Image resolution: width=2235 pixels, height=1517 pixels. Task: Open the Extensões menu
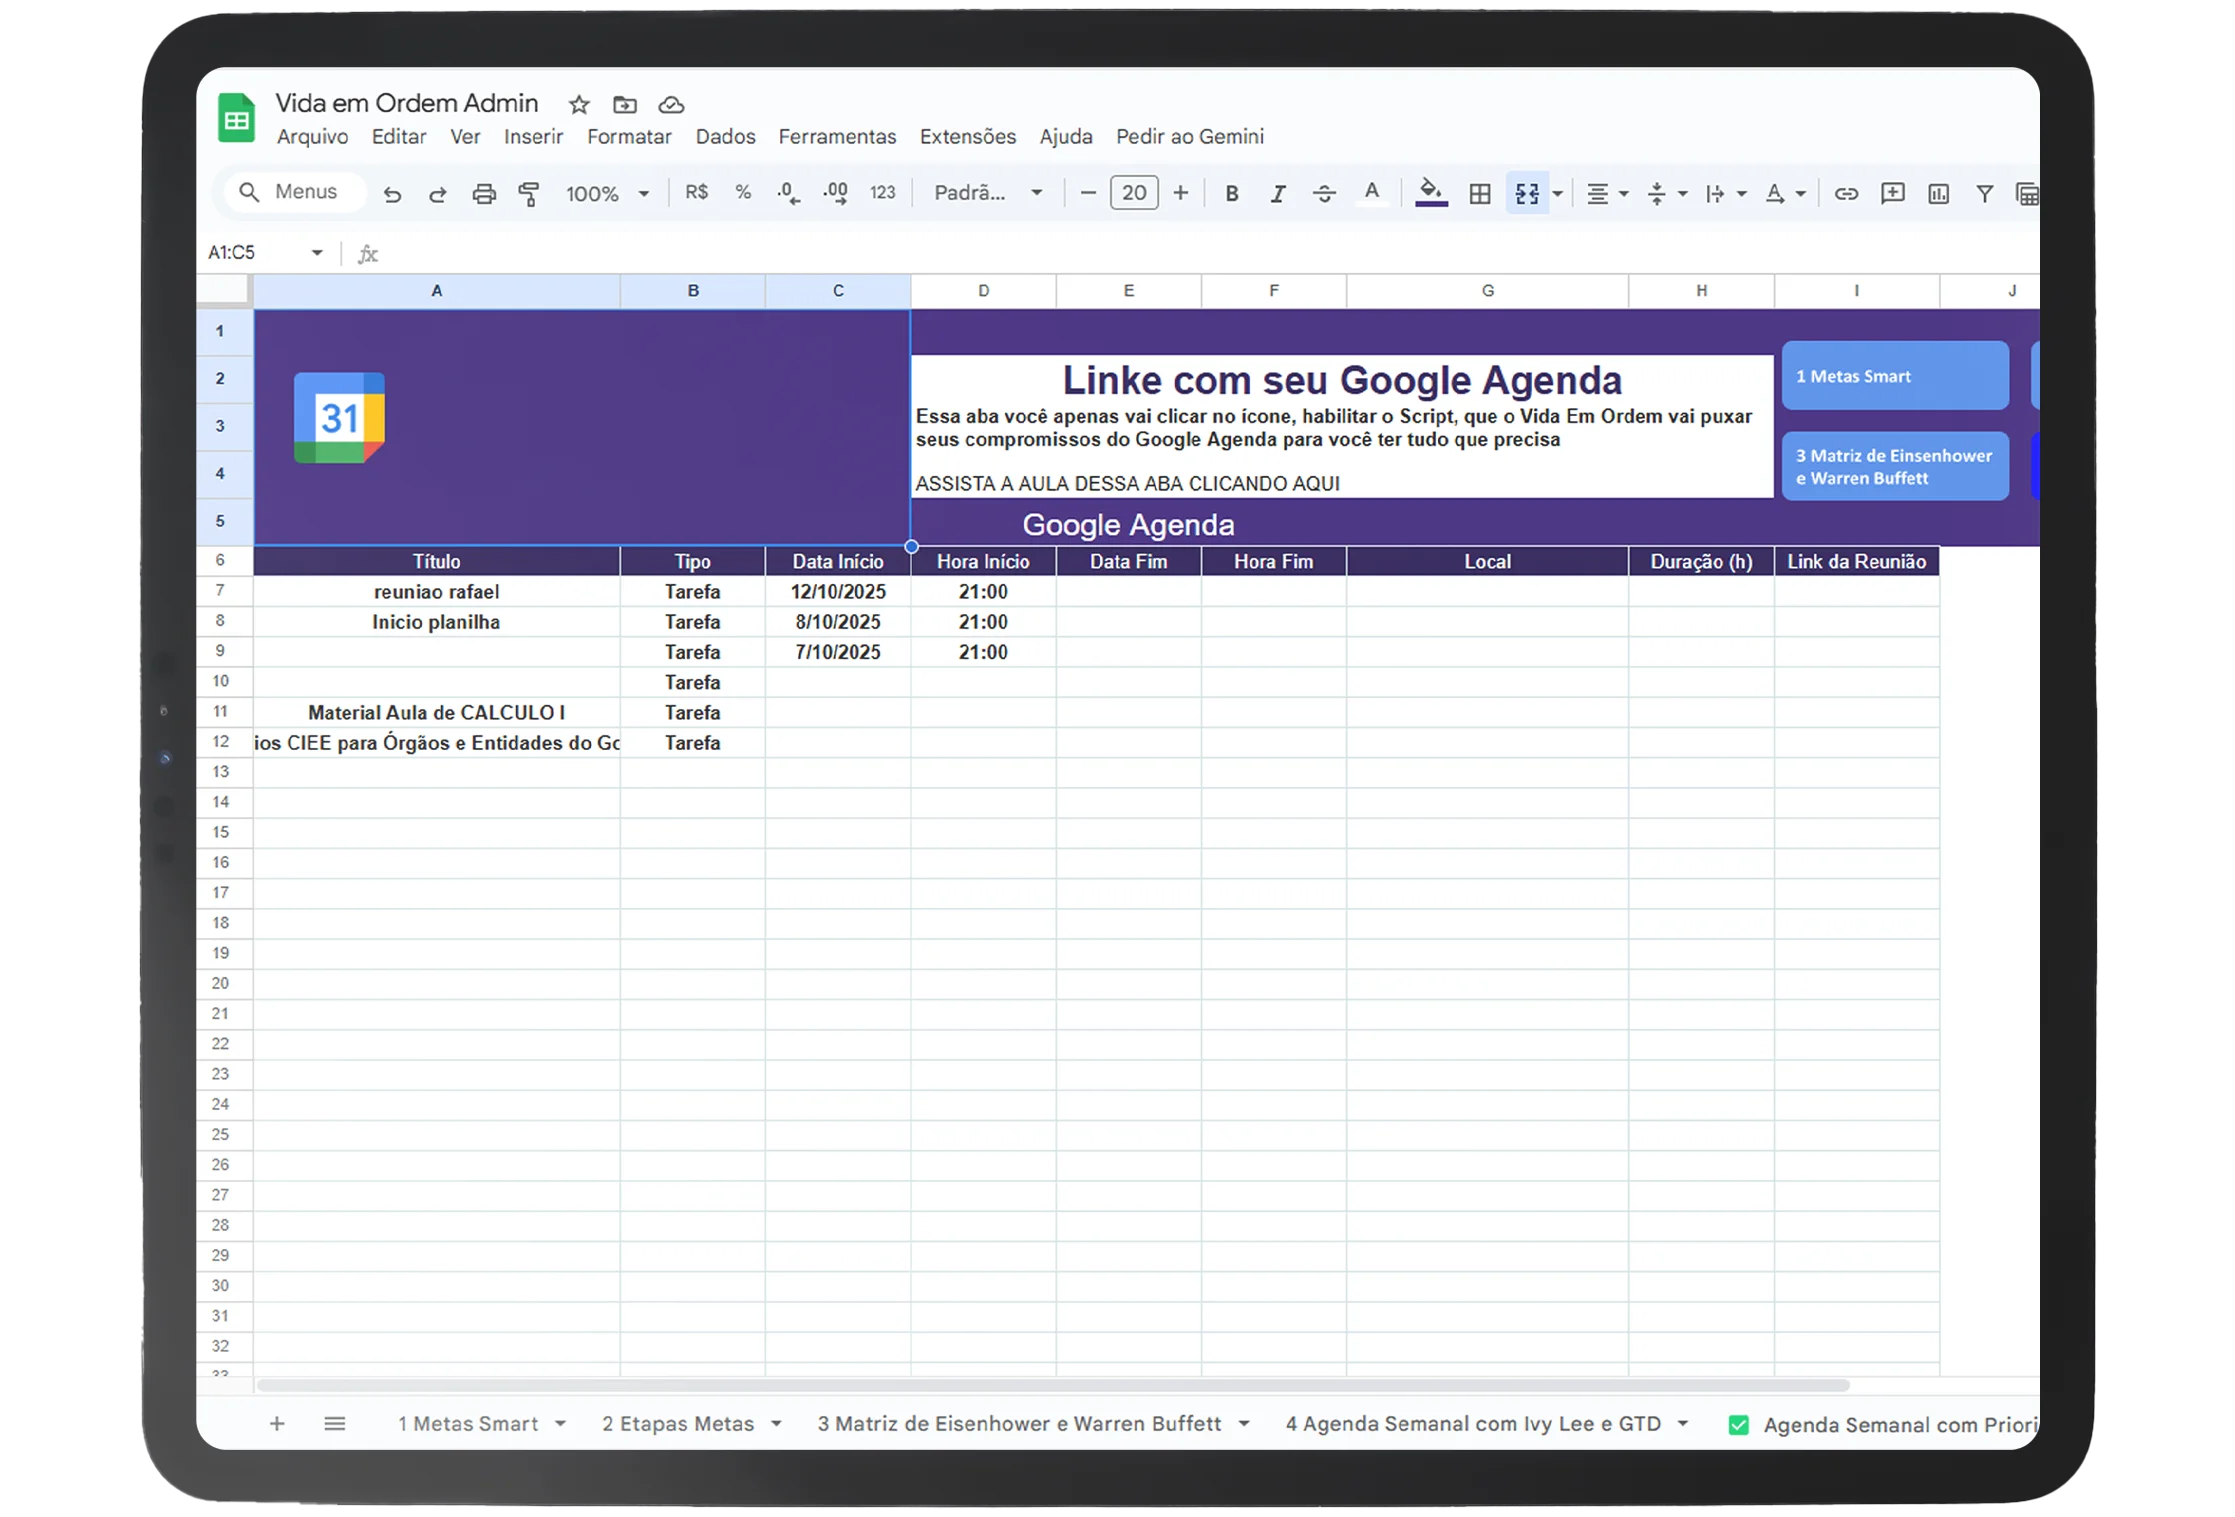tap(967, 137)
